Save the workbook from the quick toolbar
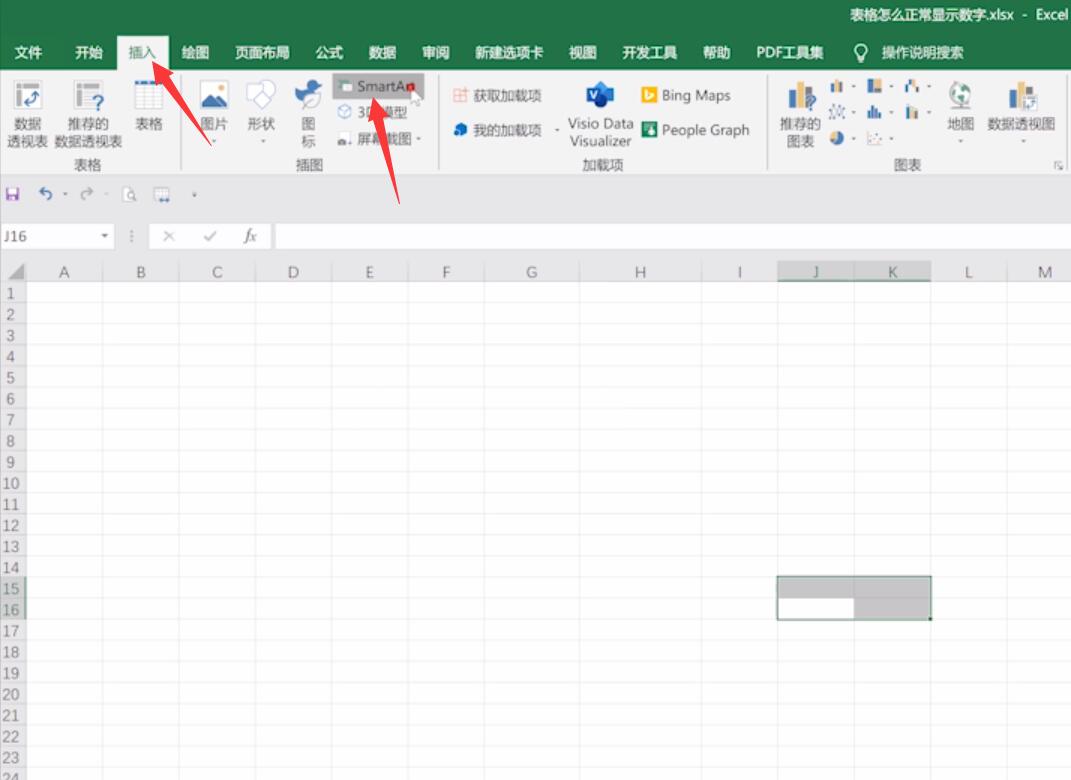Screen dimensions: 1071x780 (x=12, y=195)
